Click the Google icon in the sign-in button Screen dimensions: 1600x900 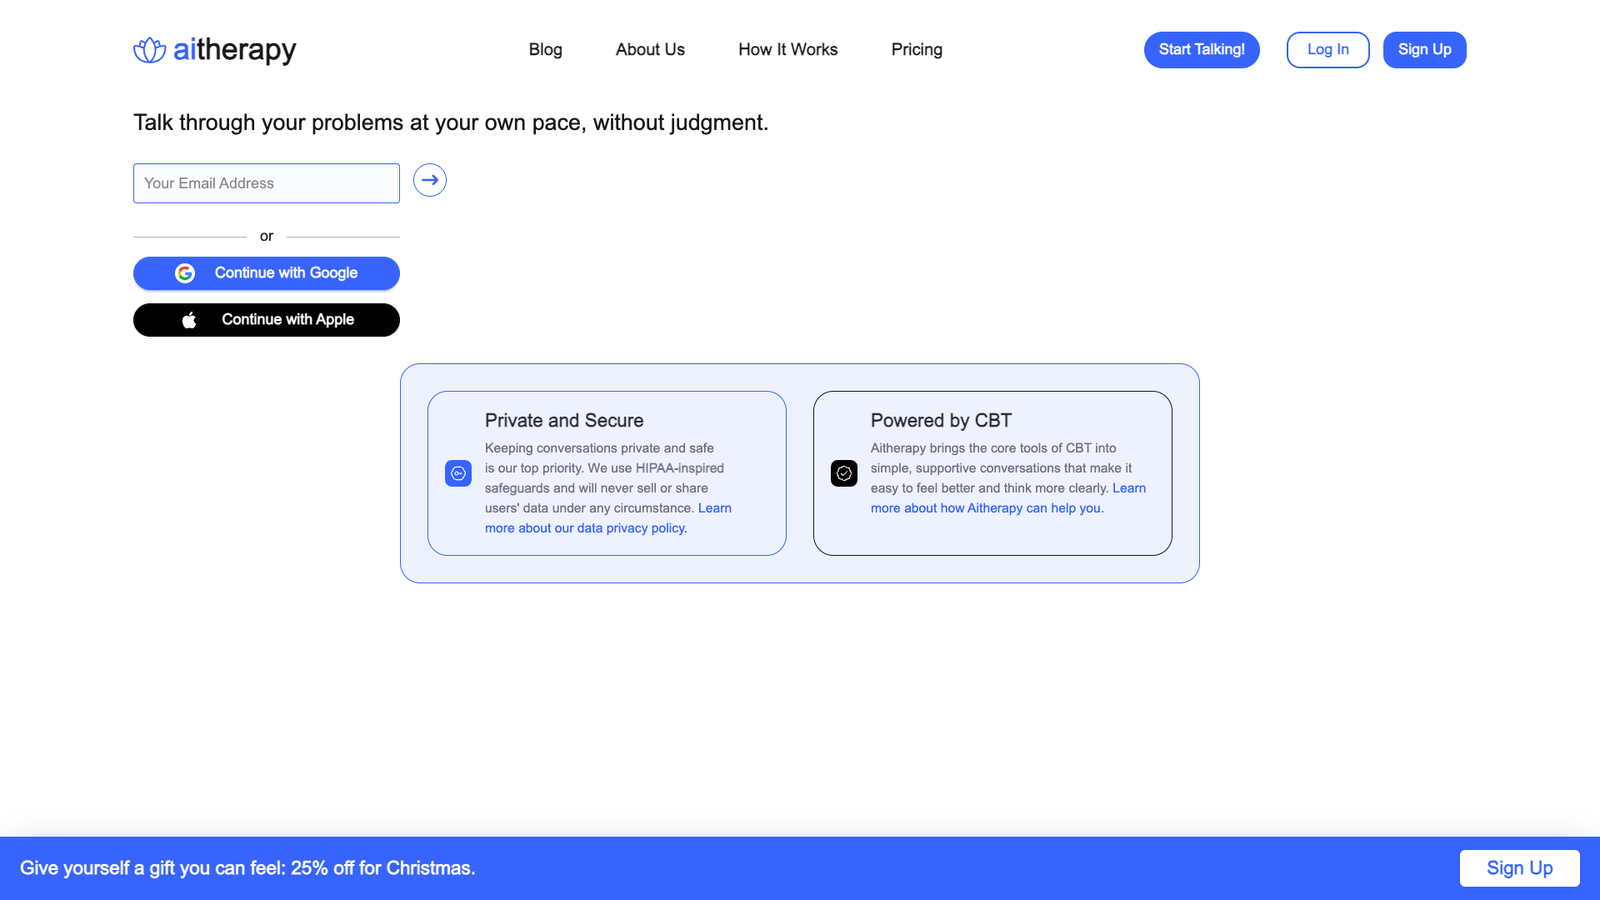coord(186,272)
